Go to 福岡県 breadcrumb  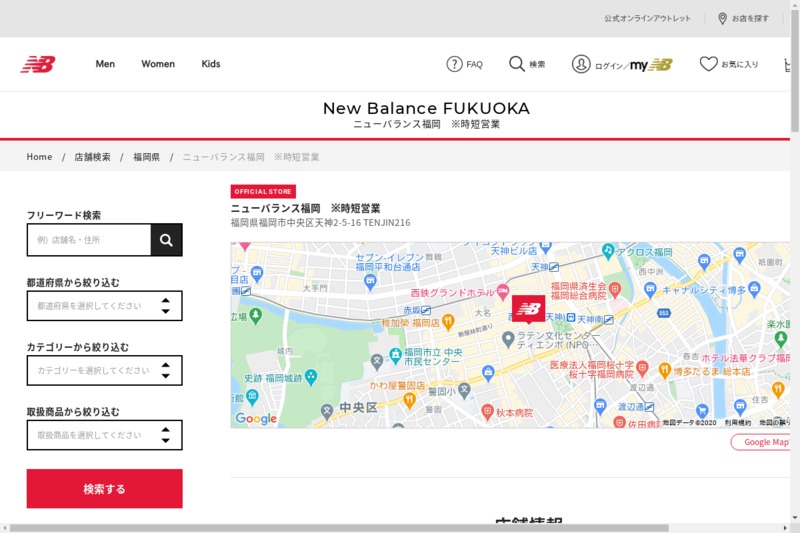pyautogui.click(x=146, y=157)
